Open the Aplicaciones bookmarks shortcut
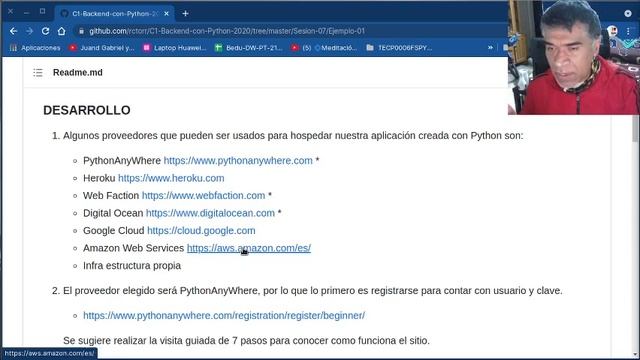 point(35,48)
